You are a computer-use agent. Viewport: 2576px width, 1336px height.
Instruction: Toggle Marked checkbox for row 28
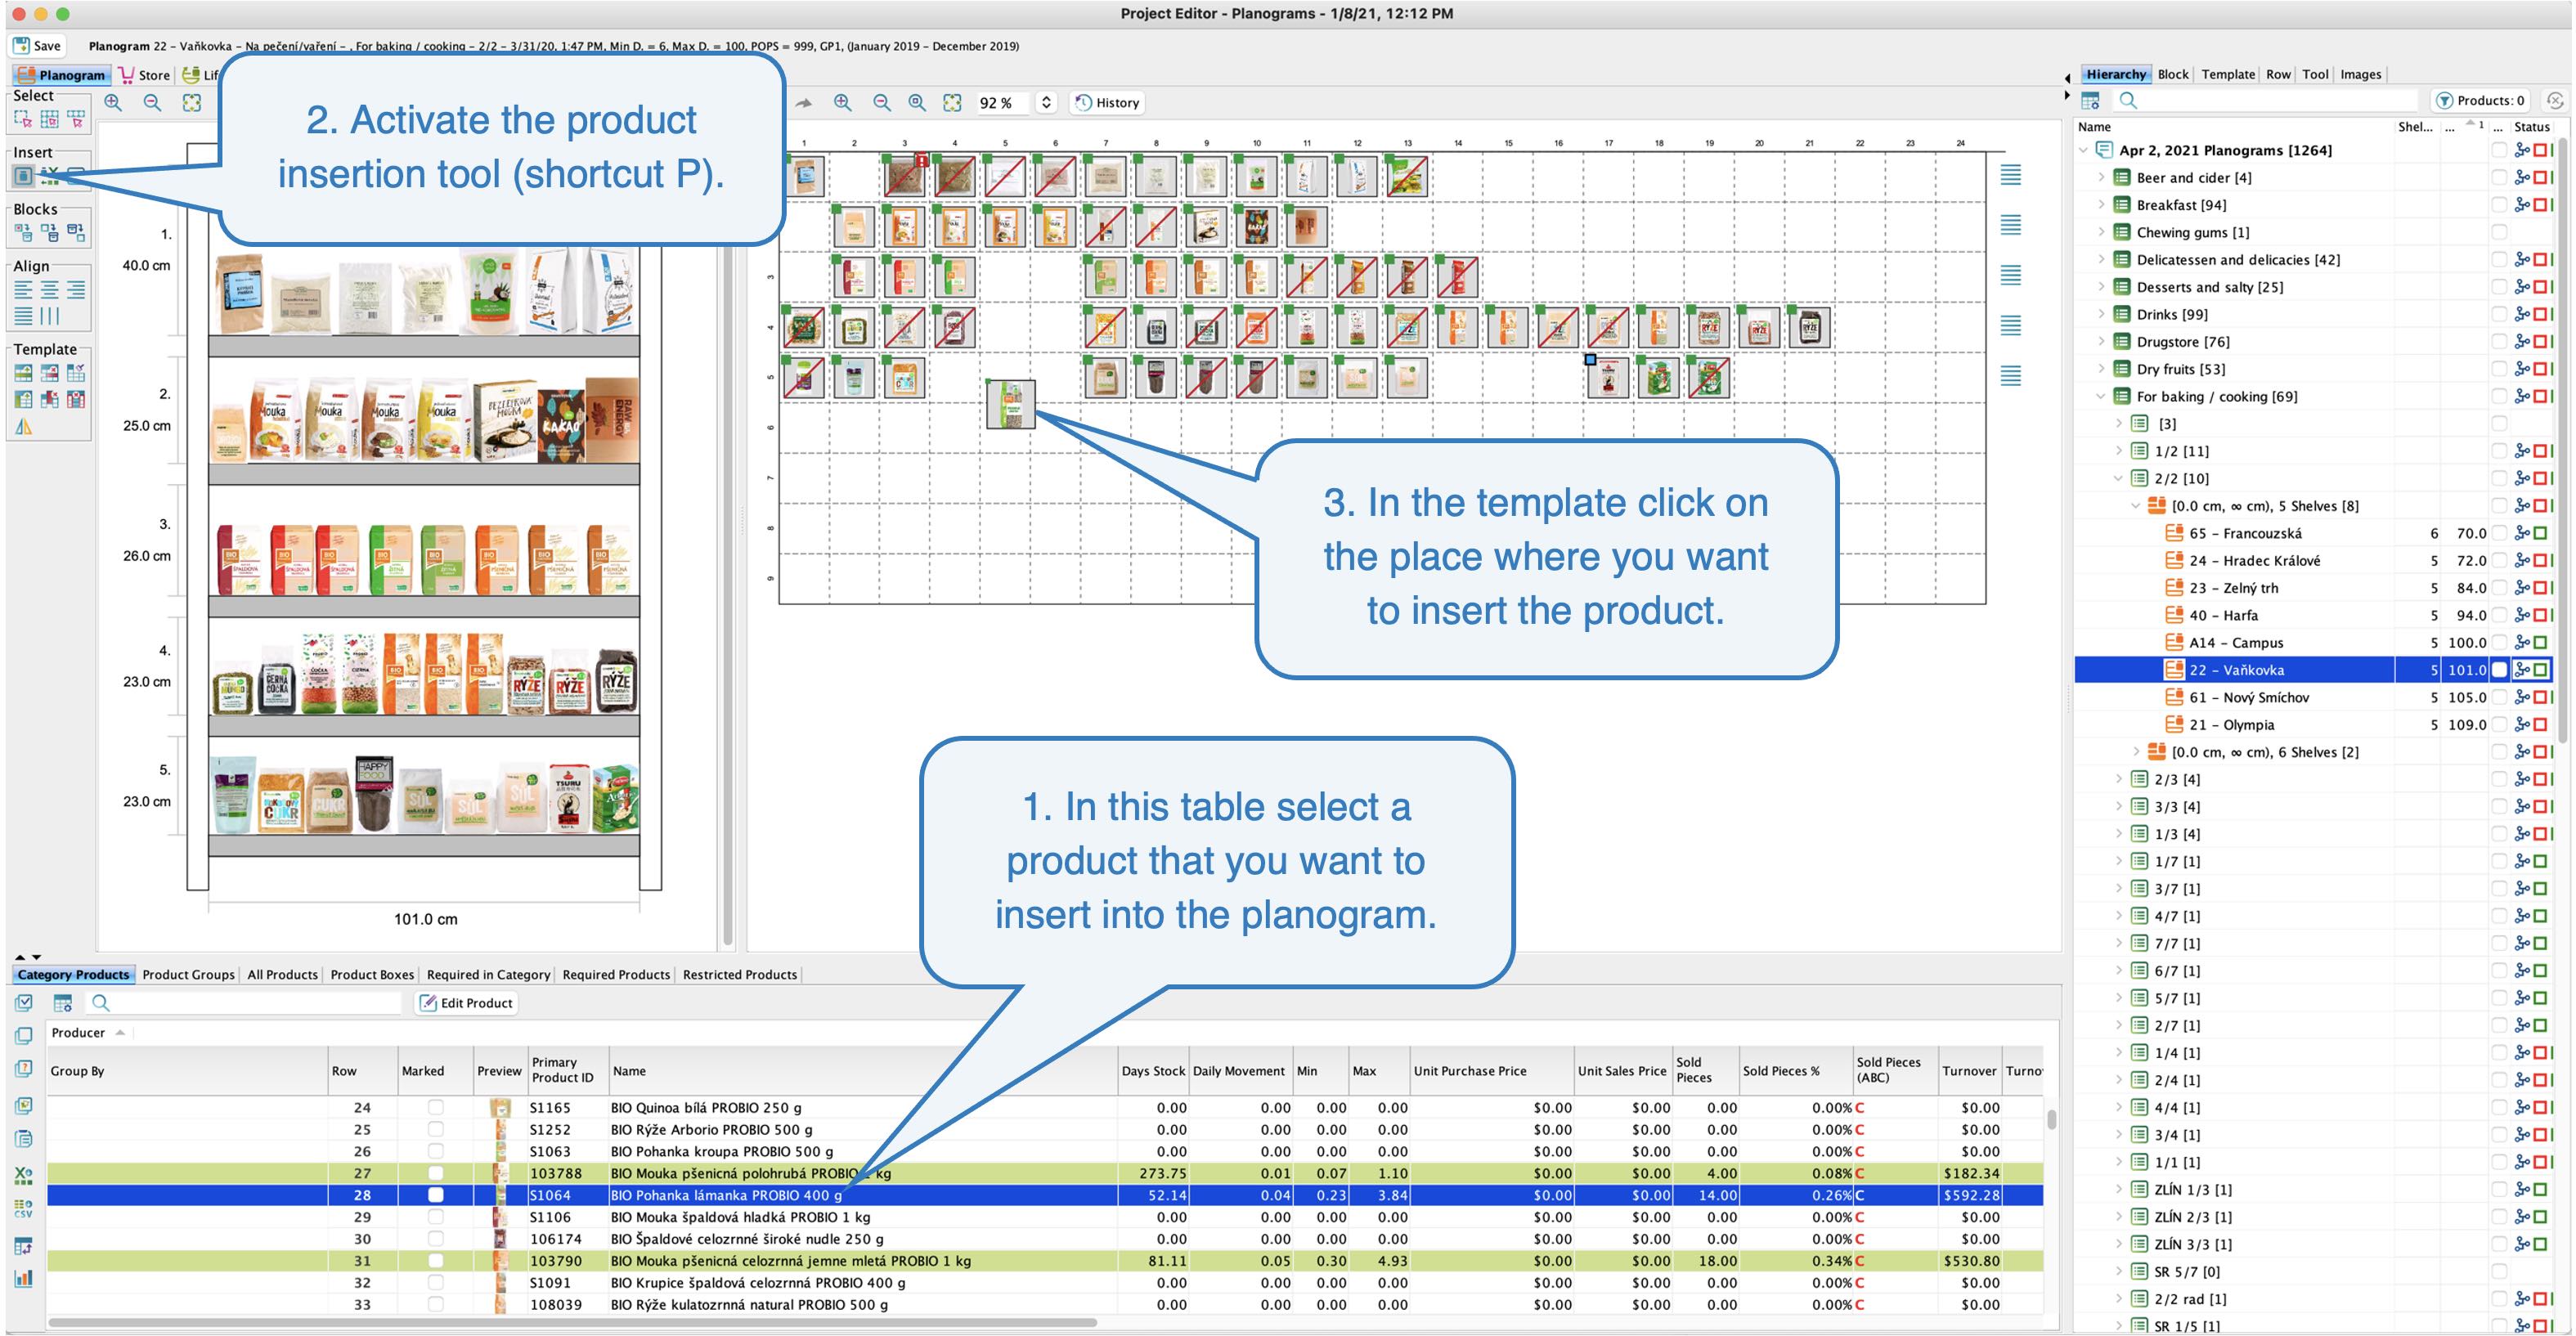435,1195
